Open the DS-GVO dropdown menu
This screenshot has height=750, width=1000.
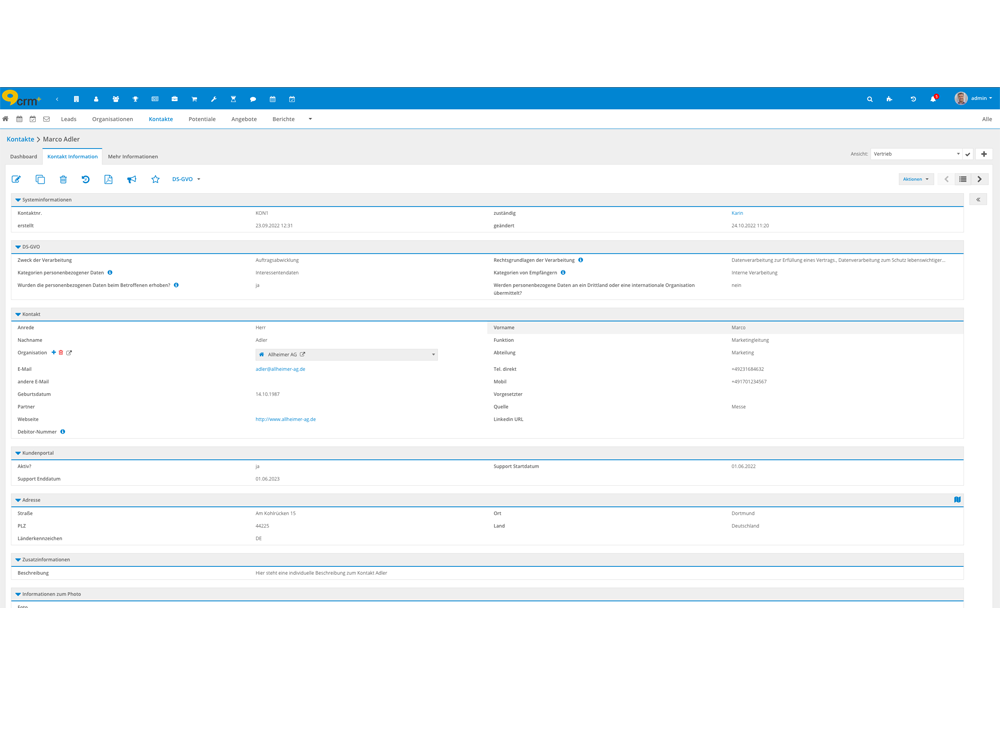pos(186,179)
